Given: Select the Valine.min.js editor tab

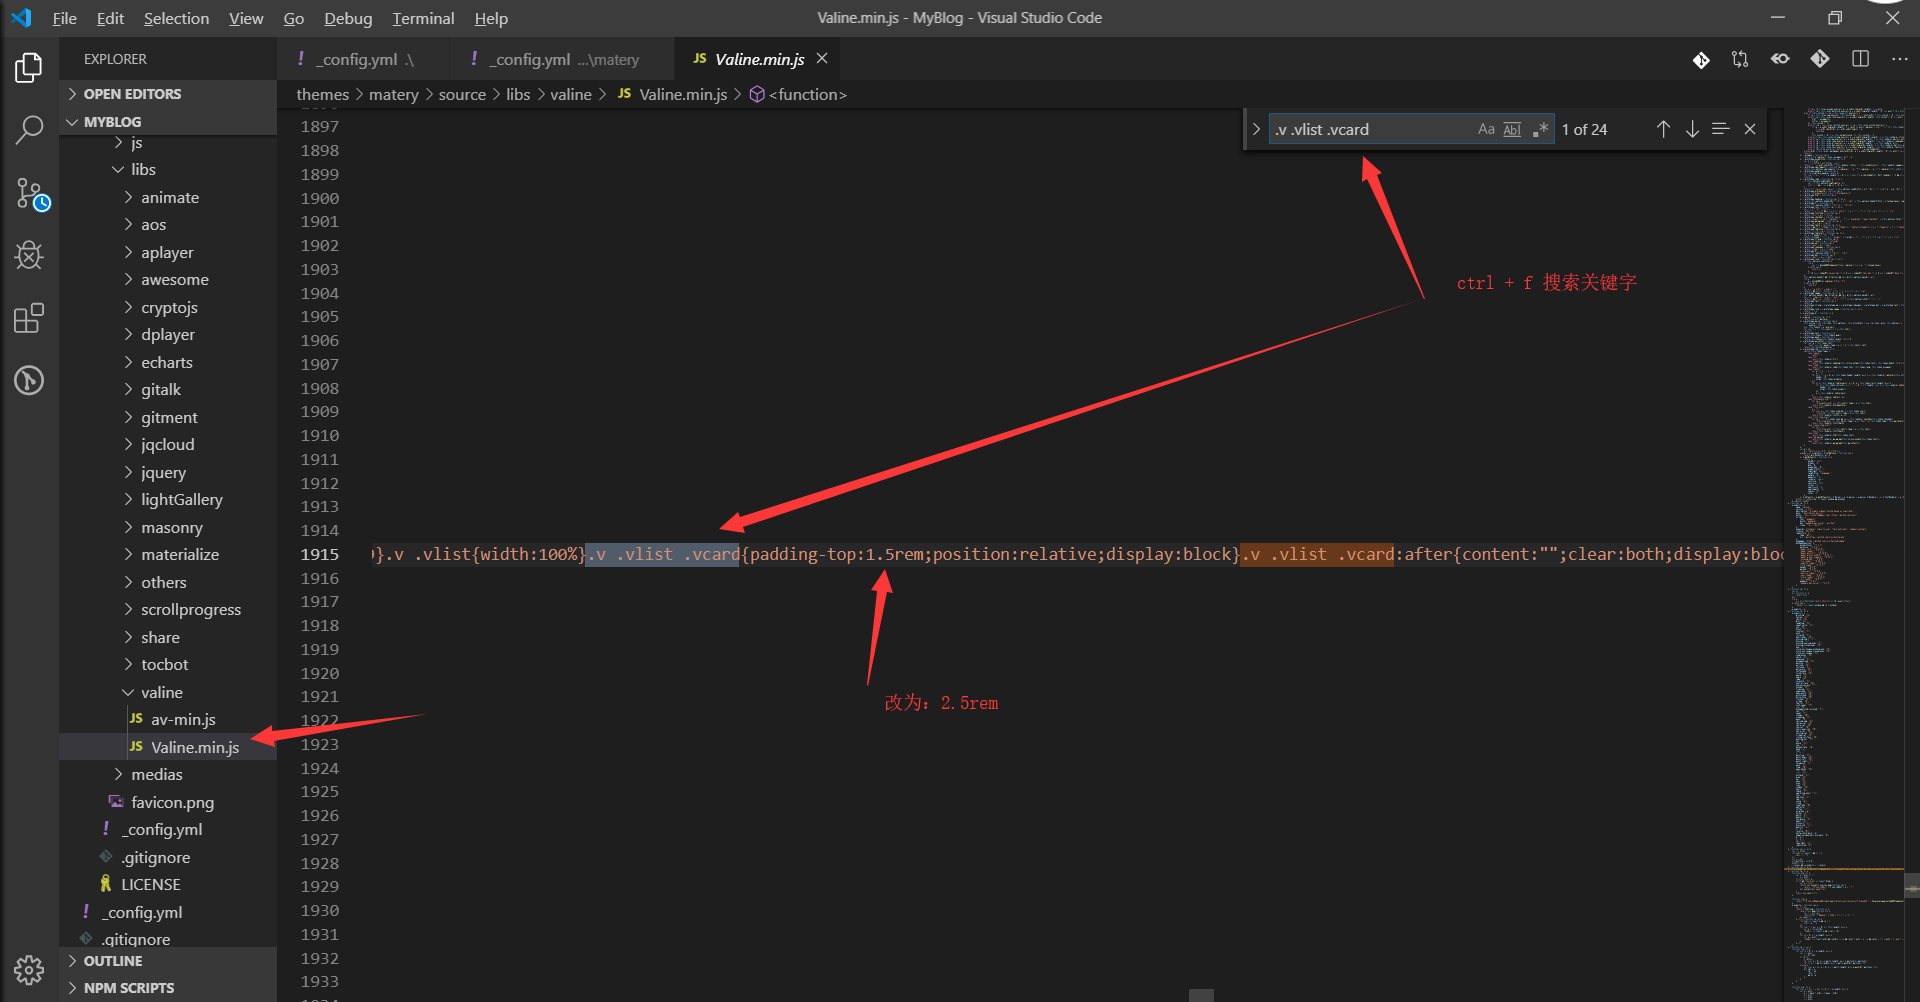Looking at the screenshot, I should coord(757,59).
